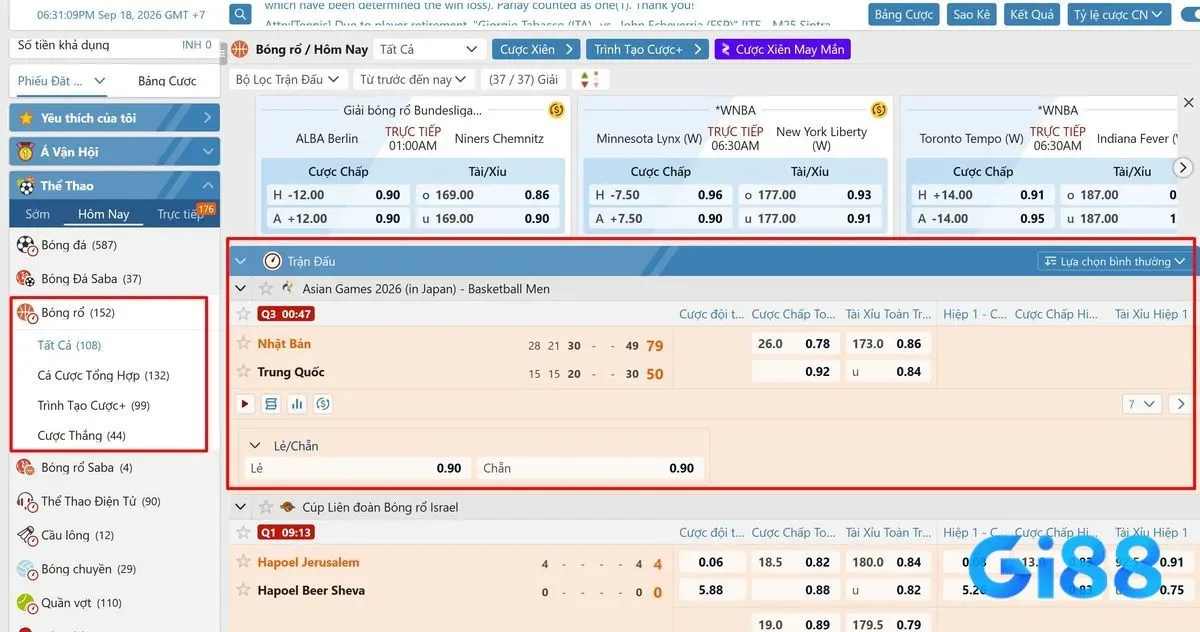The width and height of the screenshot is (1200, 632).
Task: Select the Bảng Cược tab in sidebar
Action: click(167, 81)
